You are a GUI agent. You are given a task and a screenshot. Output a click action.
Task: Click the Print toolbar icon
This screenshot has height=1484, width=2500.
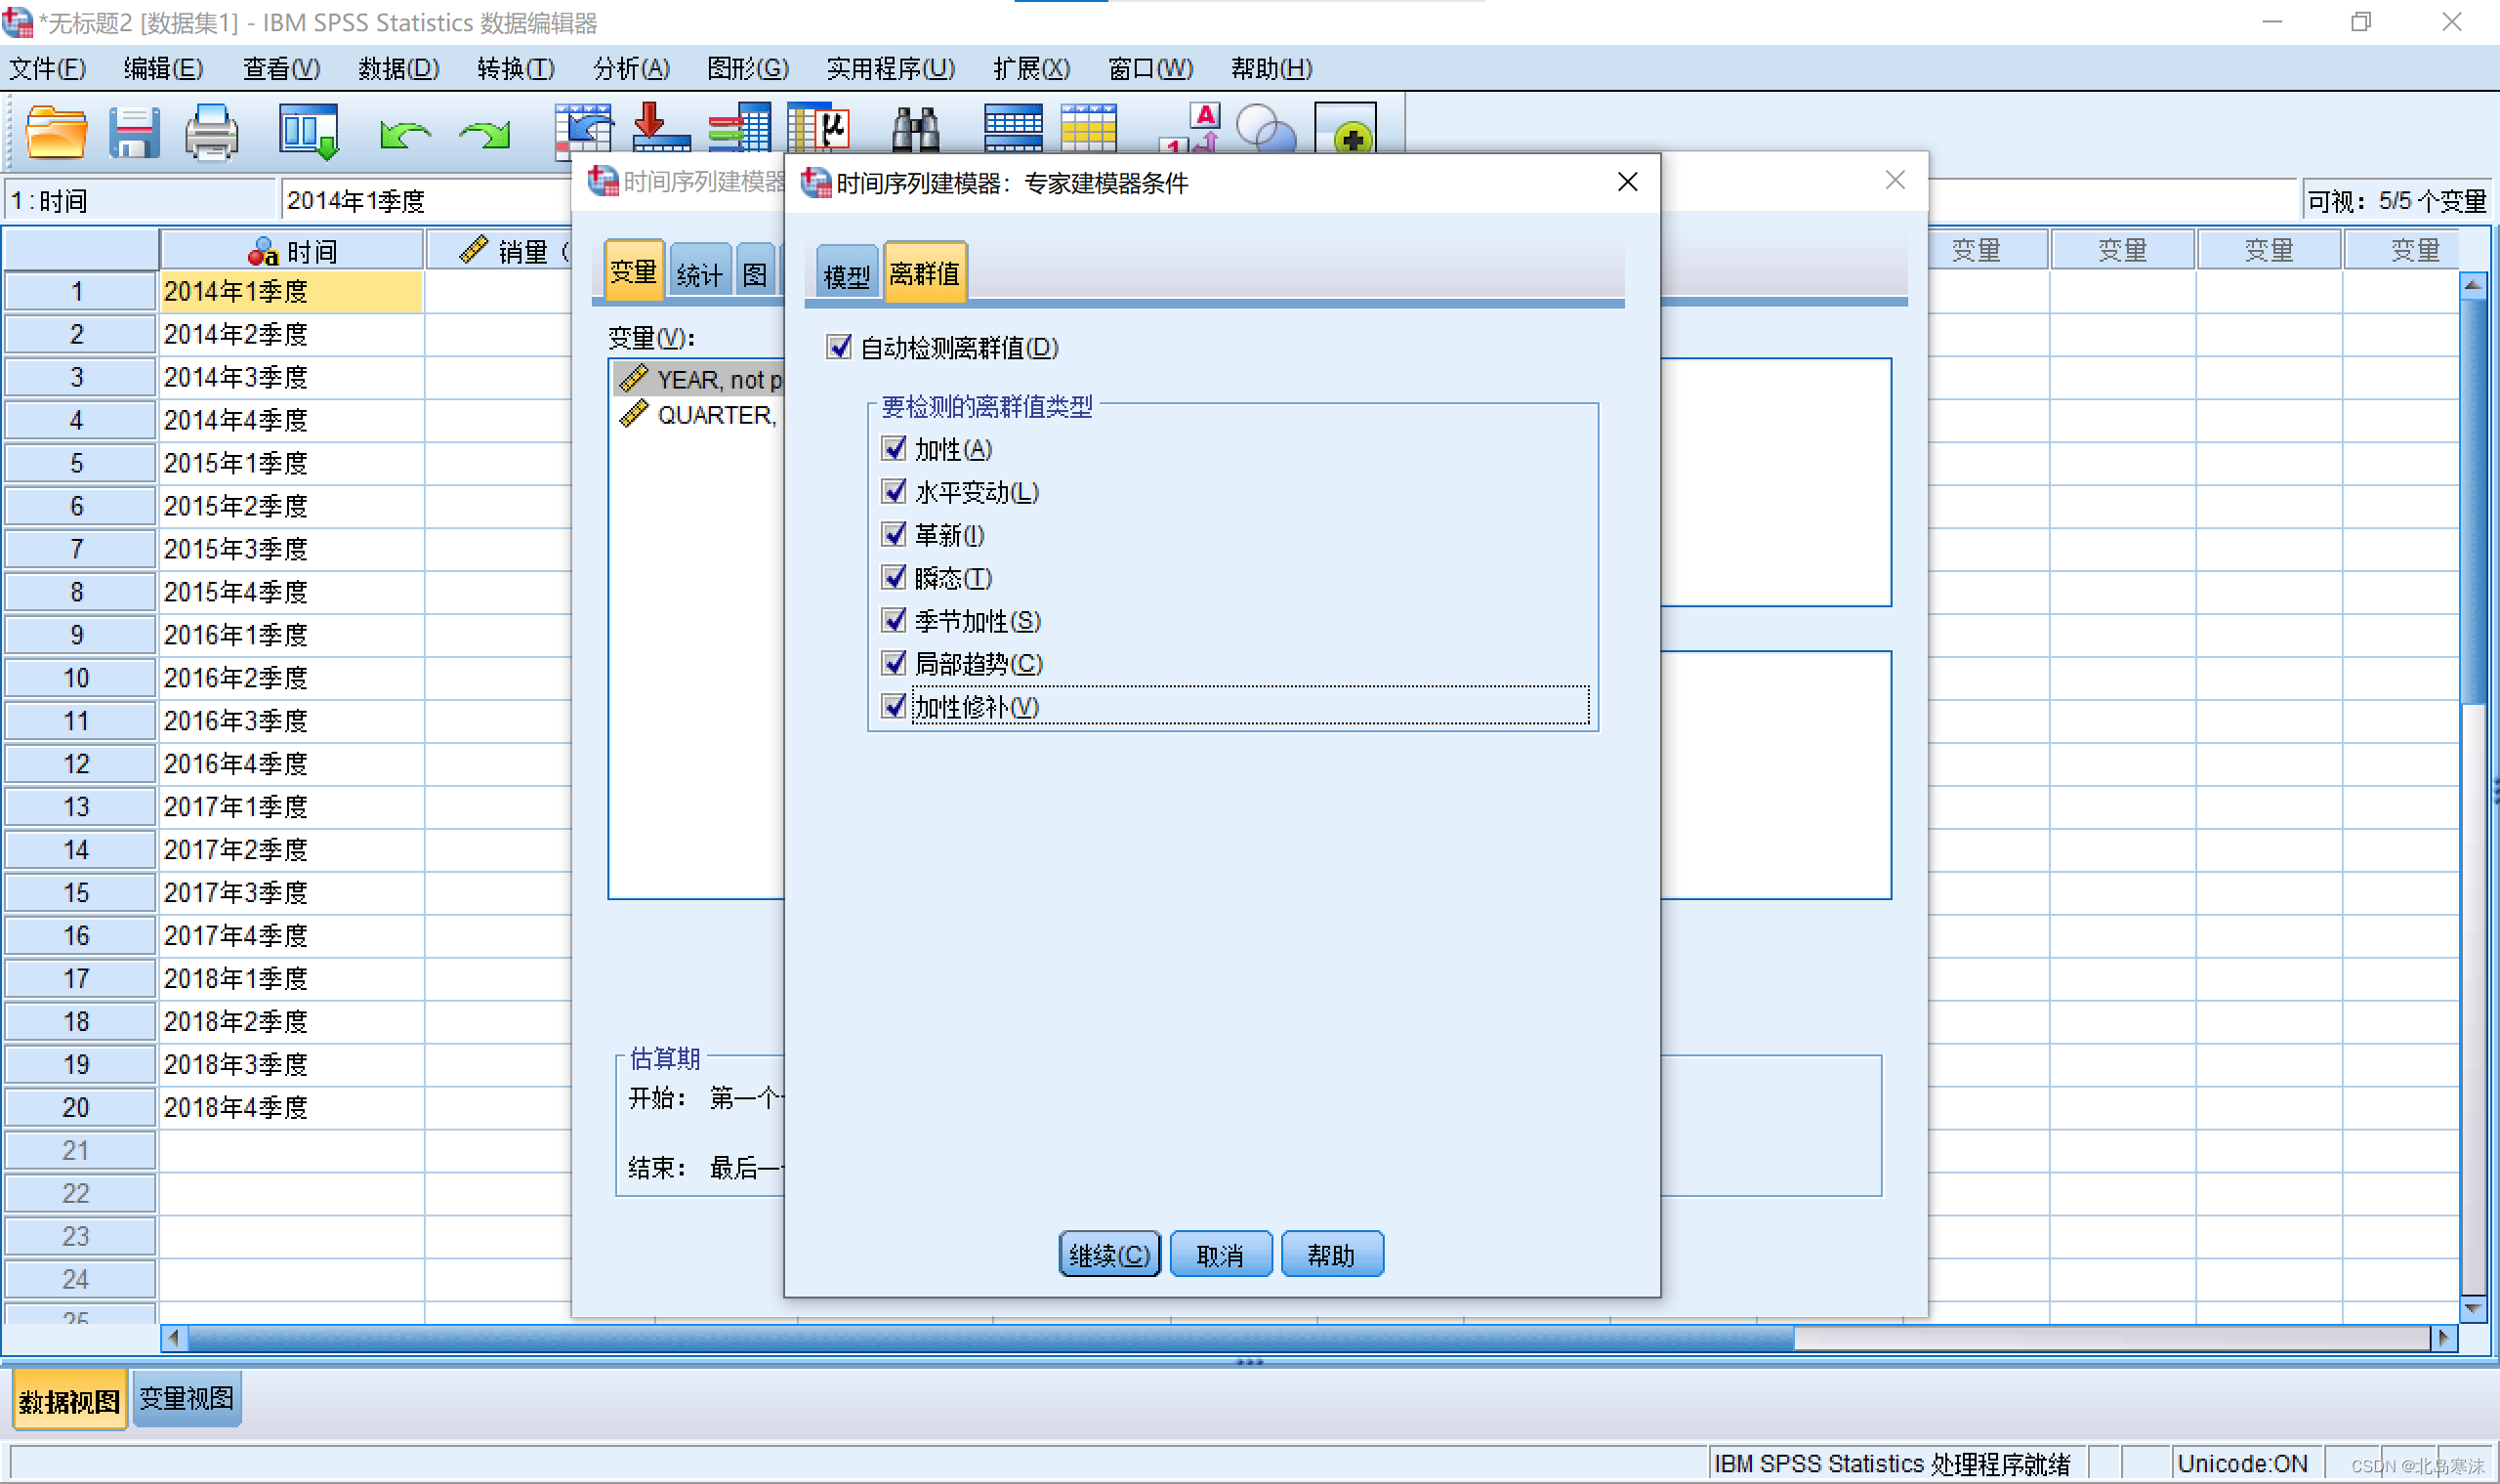click(x=211, y=131)
